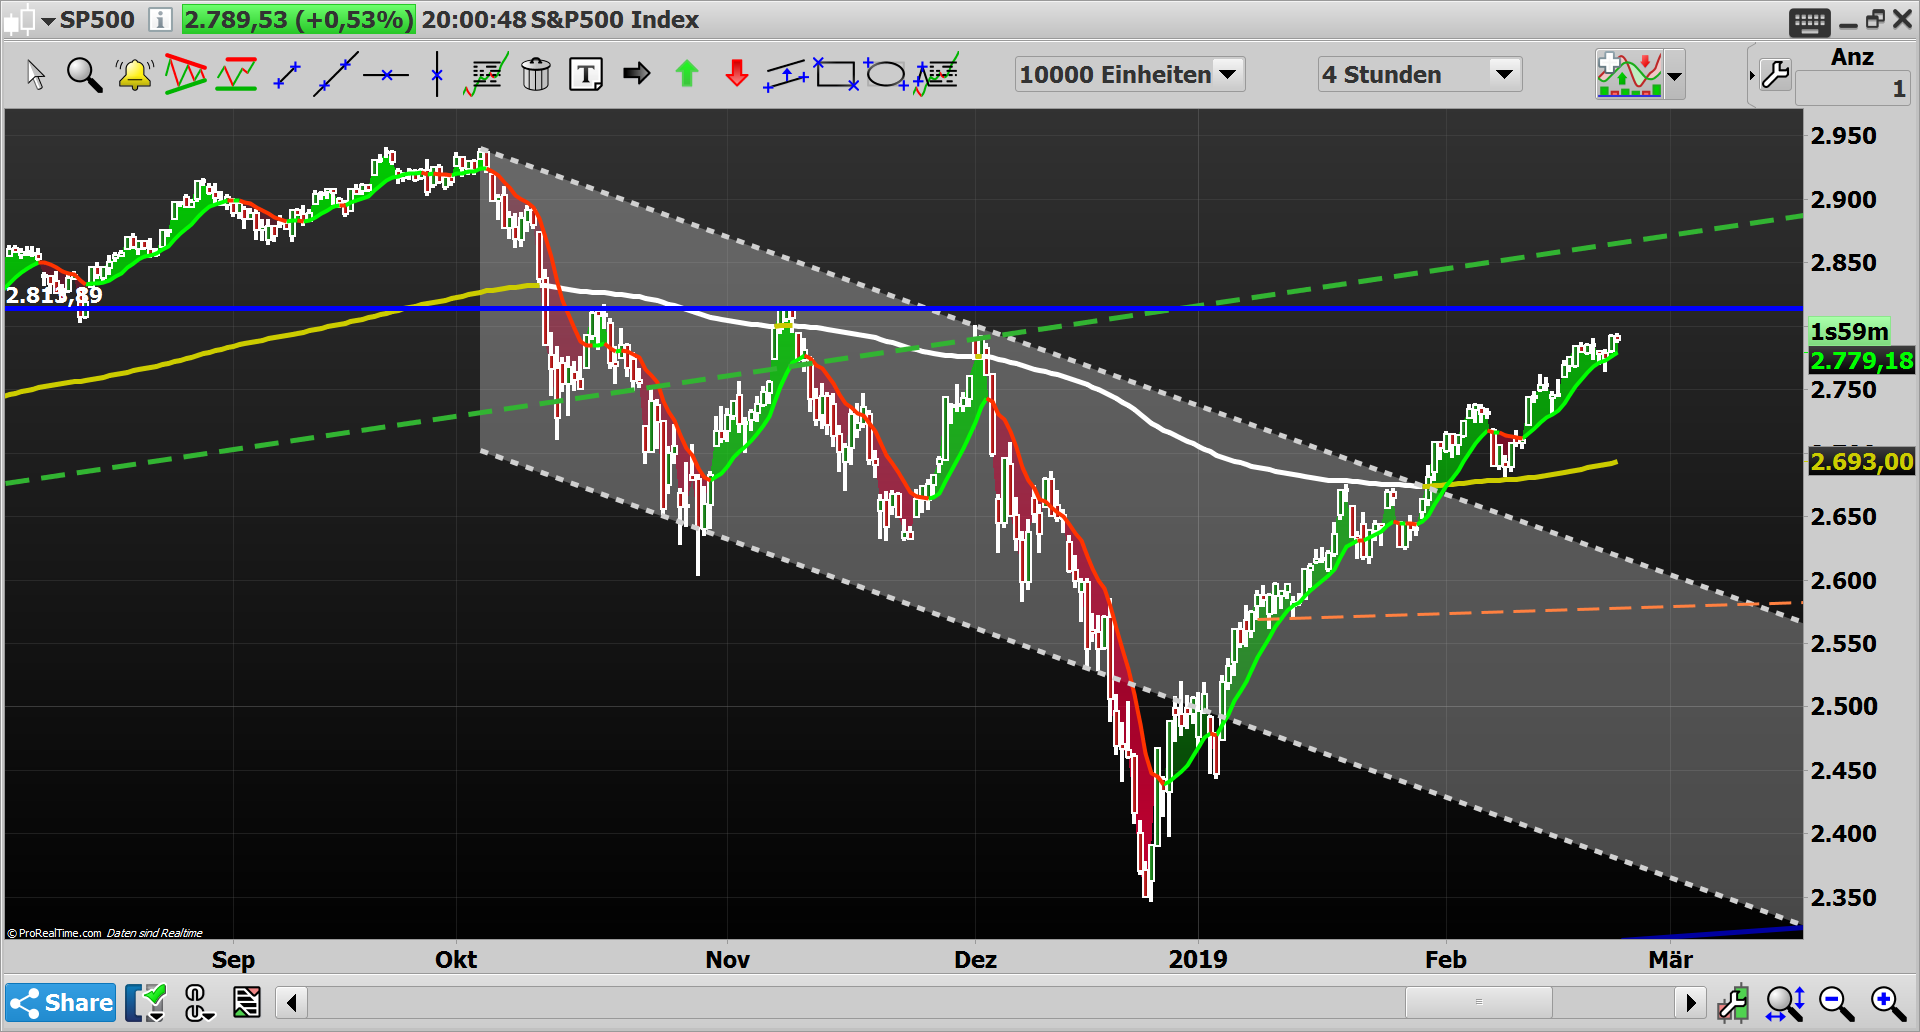
Task: Click the 2.693,00 yellow price label
Action: (1861, 462)
